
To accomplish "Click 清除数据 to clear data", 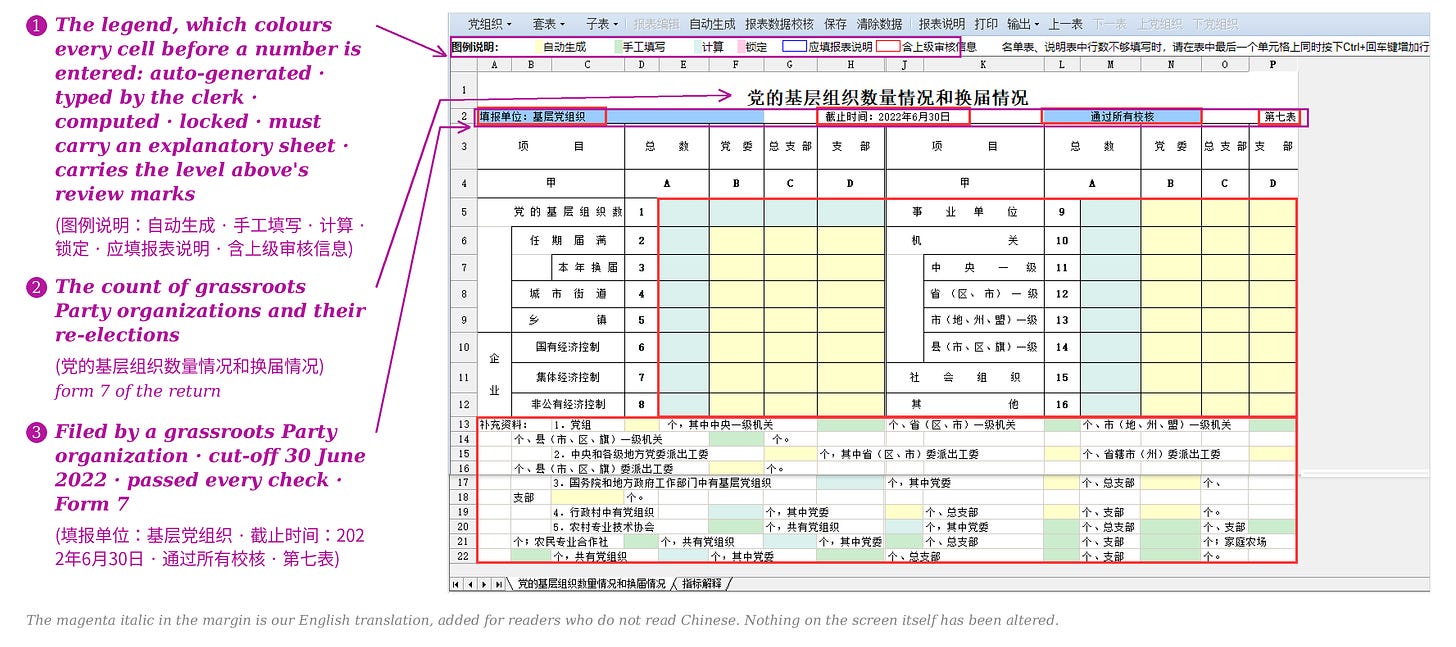I will (x=880, y=24).
